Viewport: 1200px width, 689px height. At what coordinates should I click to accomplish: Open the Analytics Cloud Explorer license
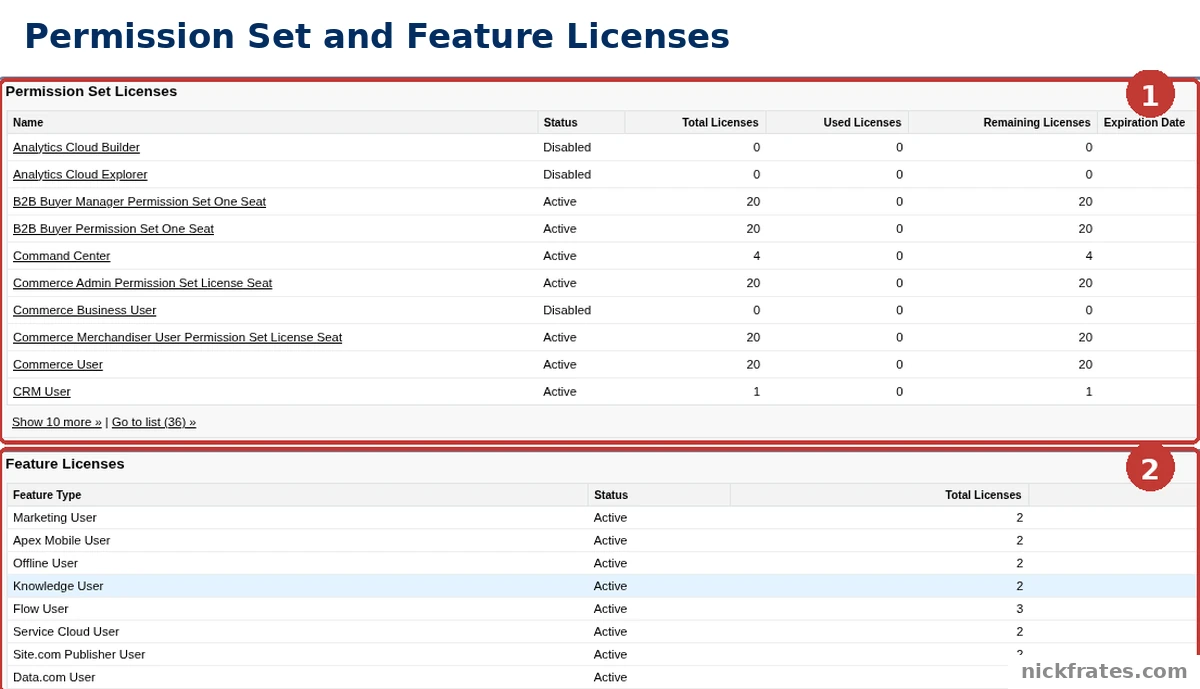[x=80, y=174]
